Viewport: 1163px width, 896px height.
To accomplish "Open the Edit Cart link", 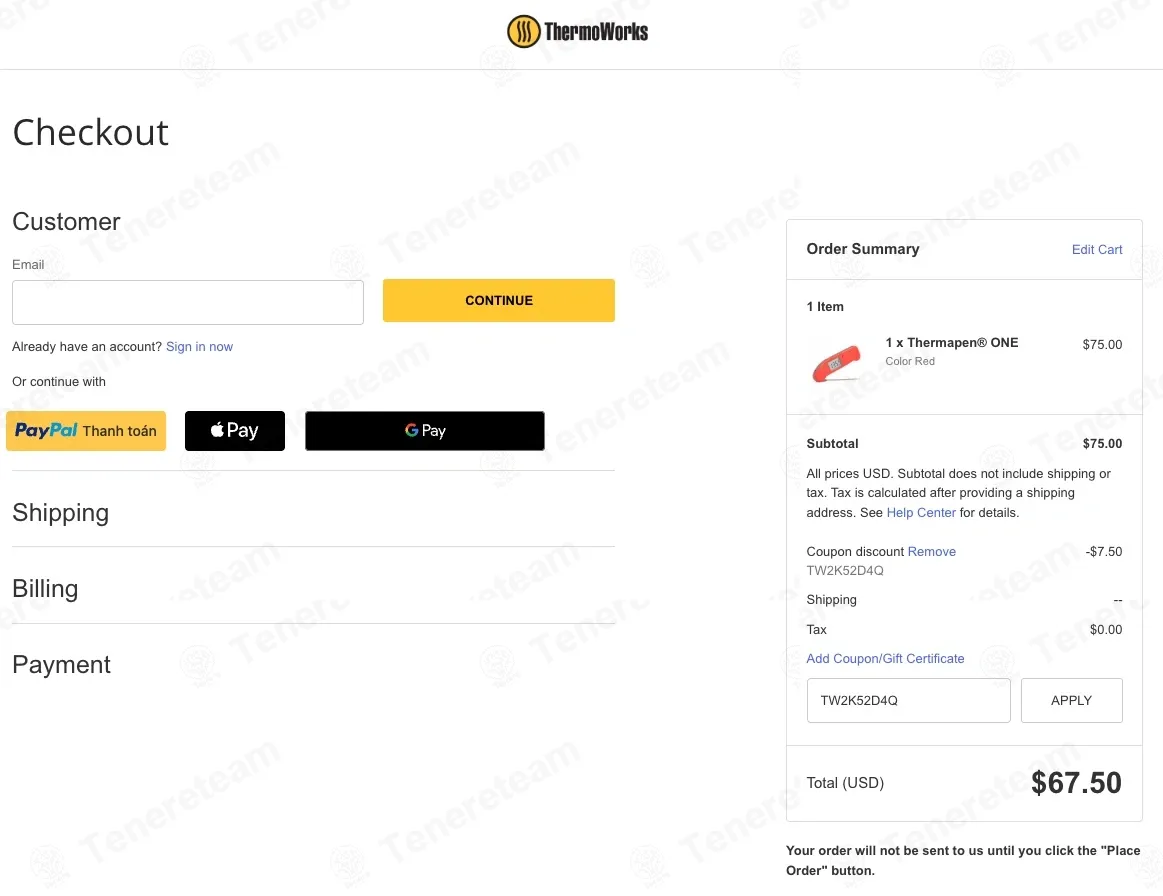I will point(1096,249).
